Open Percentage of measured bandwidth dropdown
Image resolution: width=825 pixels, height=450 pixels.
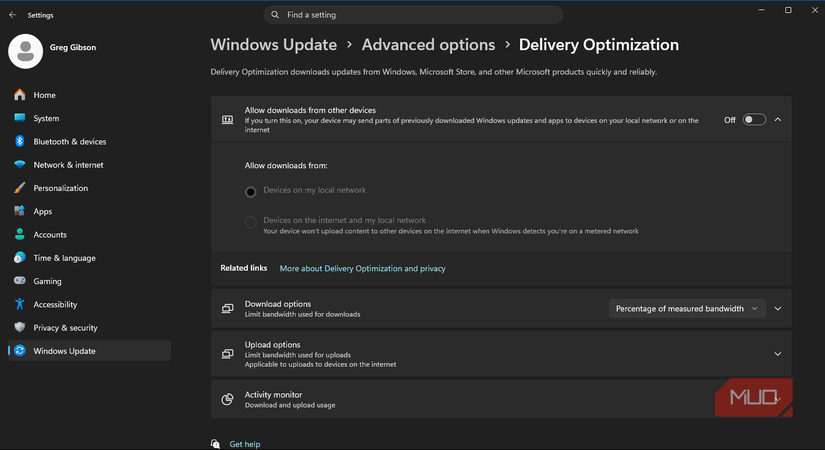click(687, 308)
